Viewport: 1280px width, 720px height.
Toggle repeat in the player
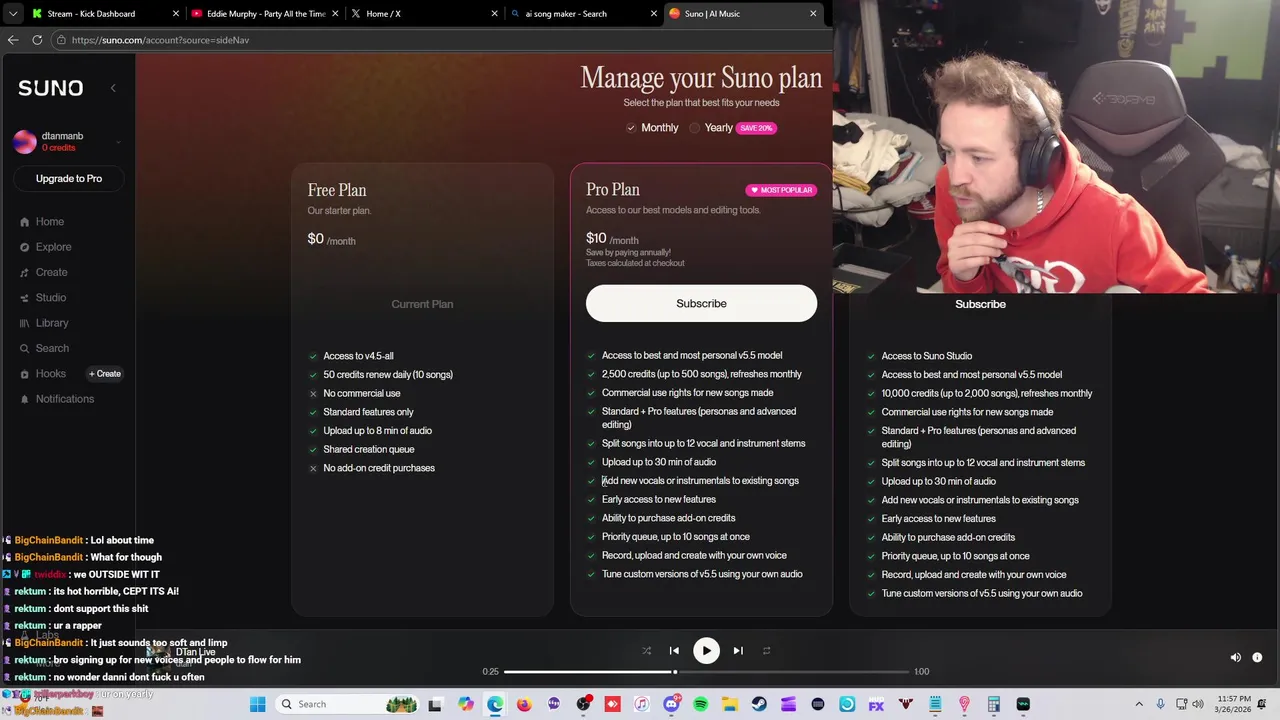(766, 651)
